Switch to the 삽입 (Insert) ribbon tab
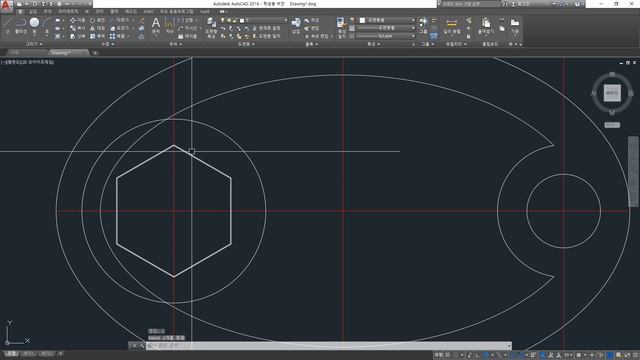640x360 pixels. tap(33, 11)
